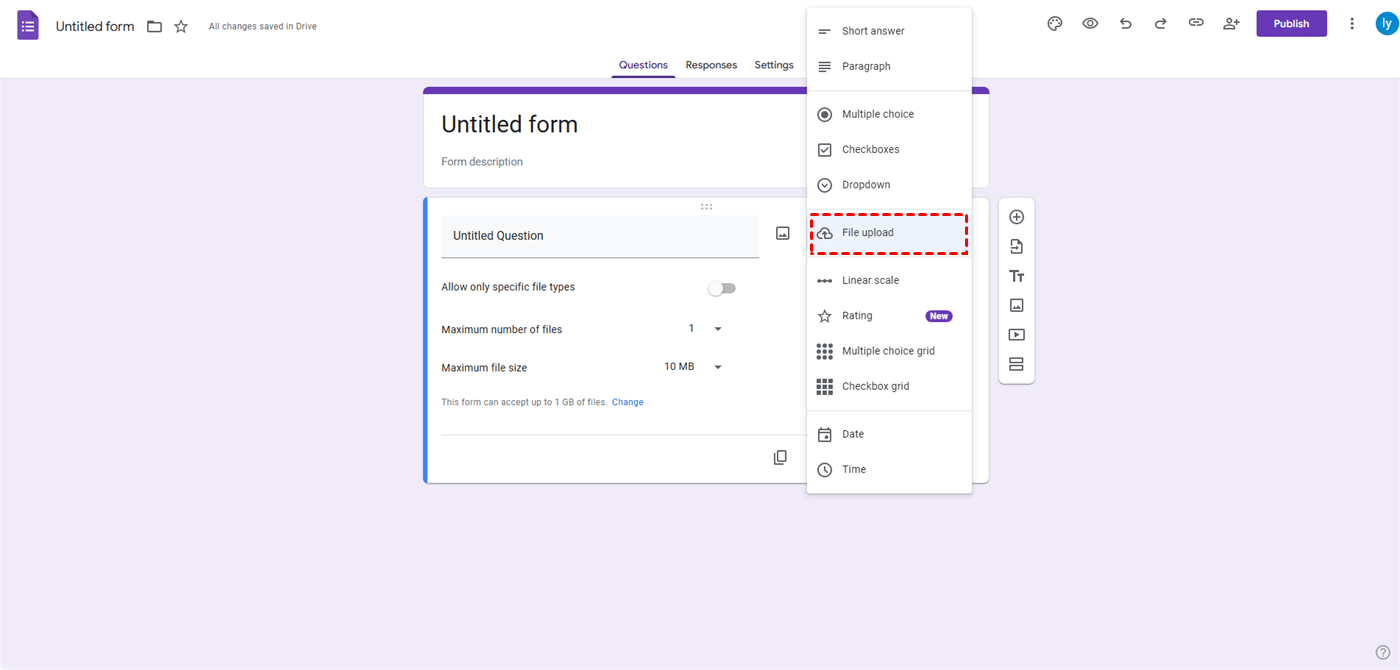
Task: Toggle Allow only specific file types
Action: pos(721,288)
